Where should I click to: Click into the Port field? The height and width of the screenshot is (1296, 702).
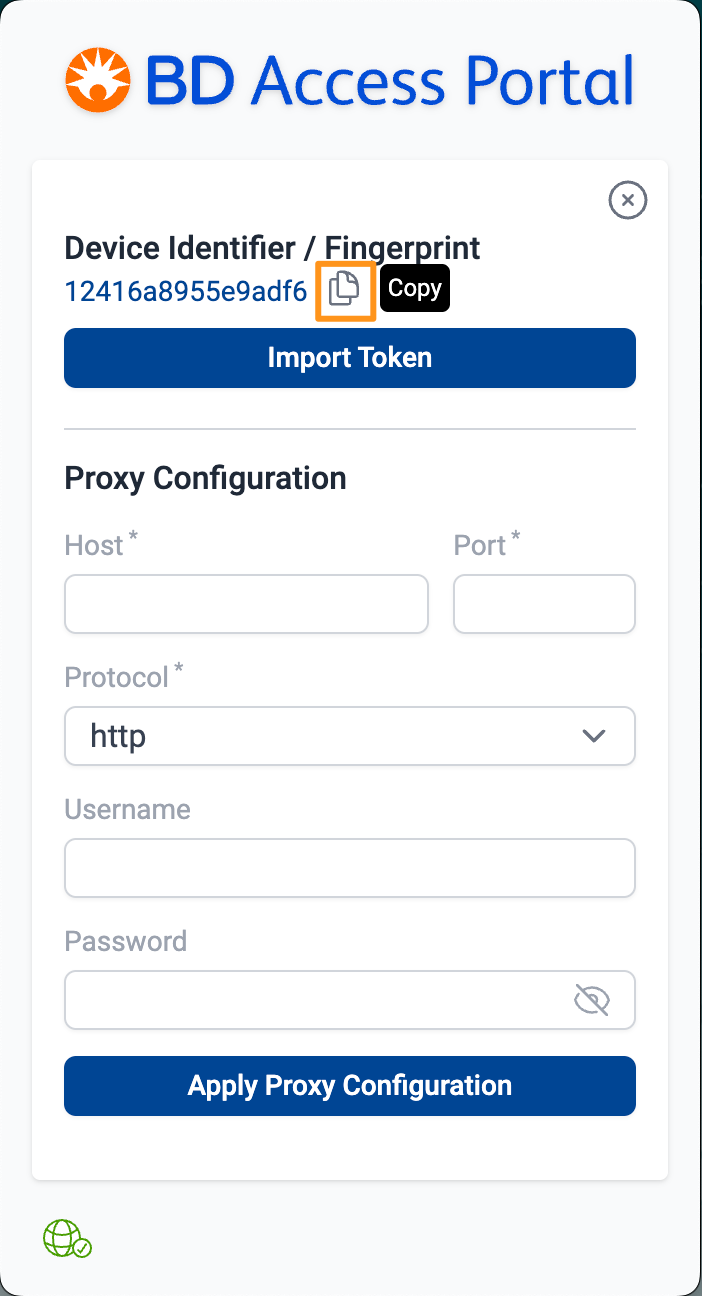point(544,604)
